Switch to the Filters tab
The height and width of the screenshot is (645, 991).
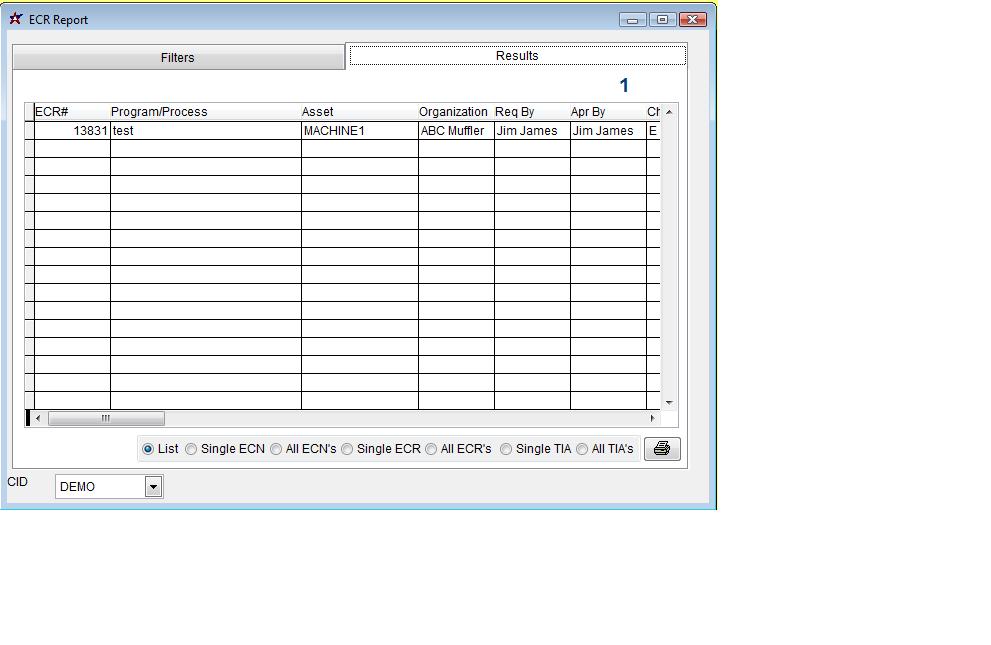178,58
